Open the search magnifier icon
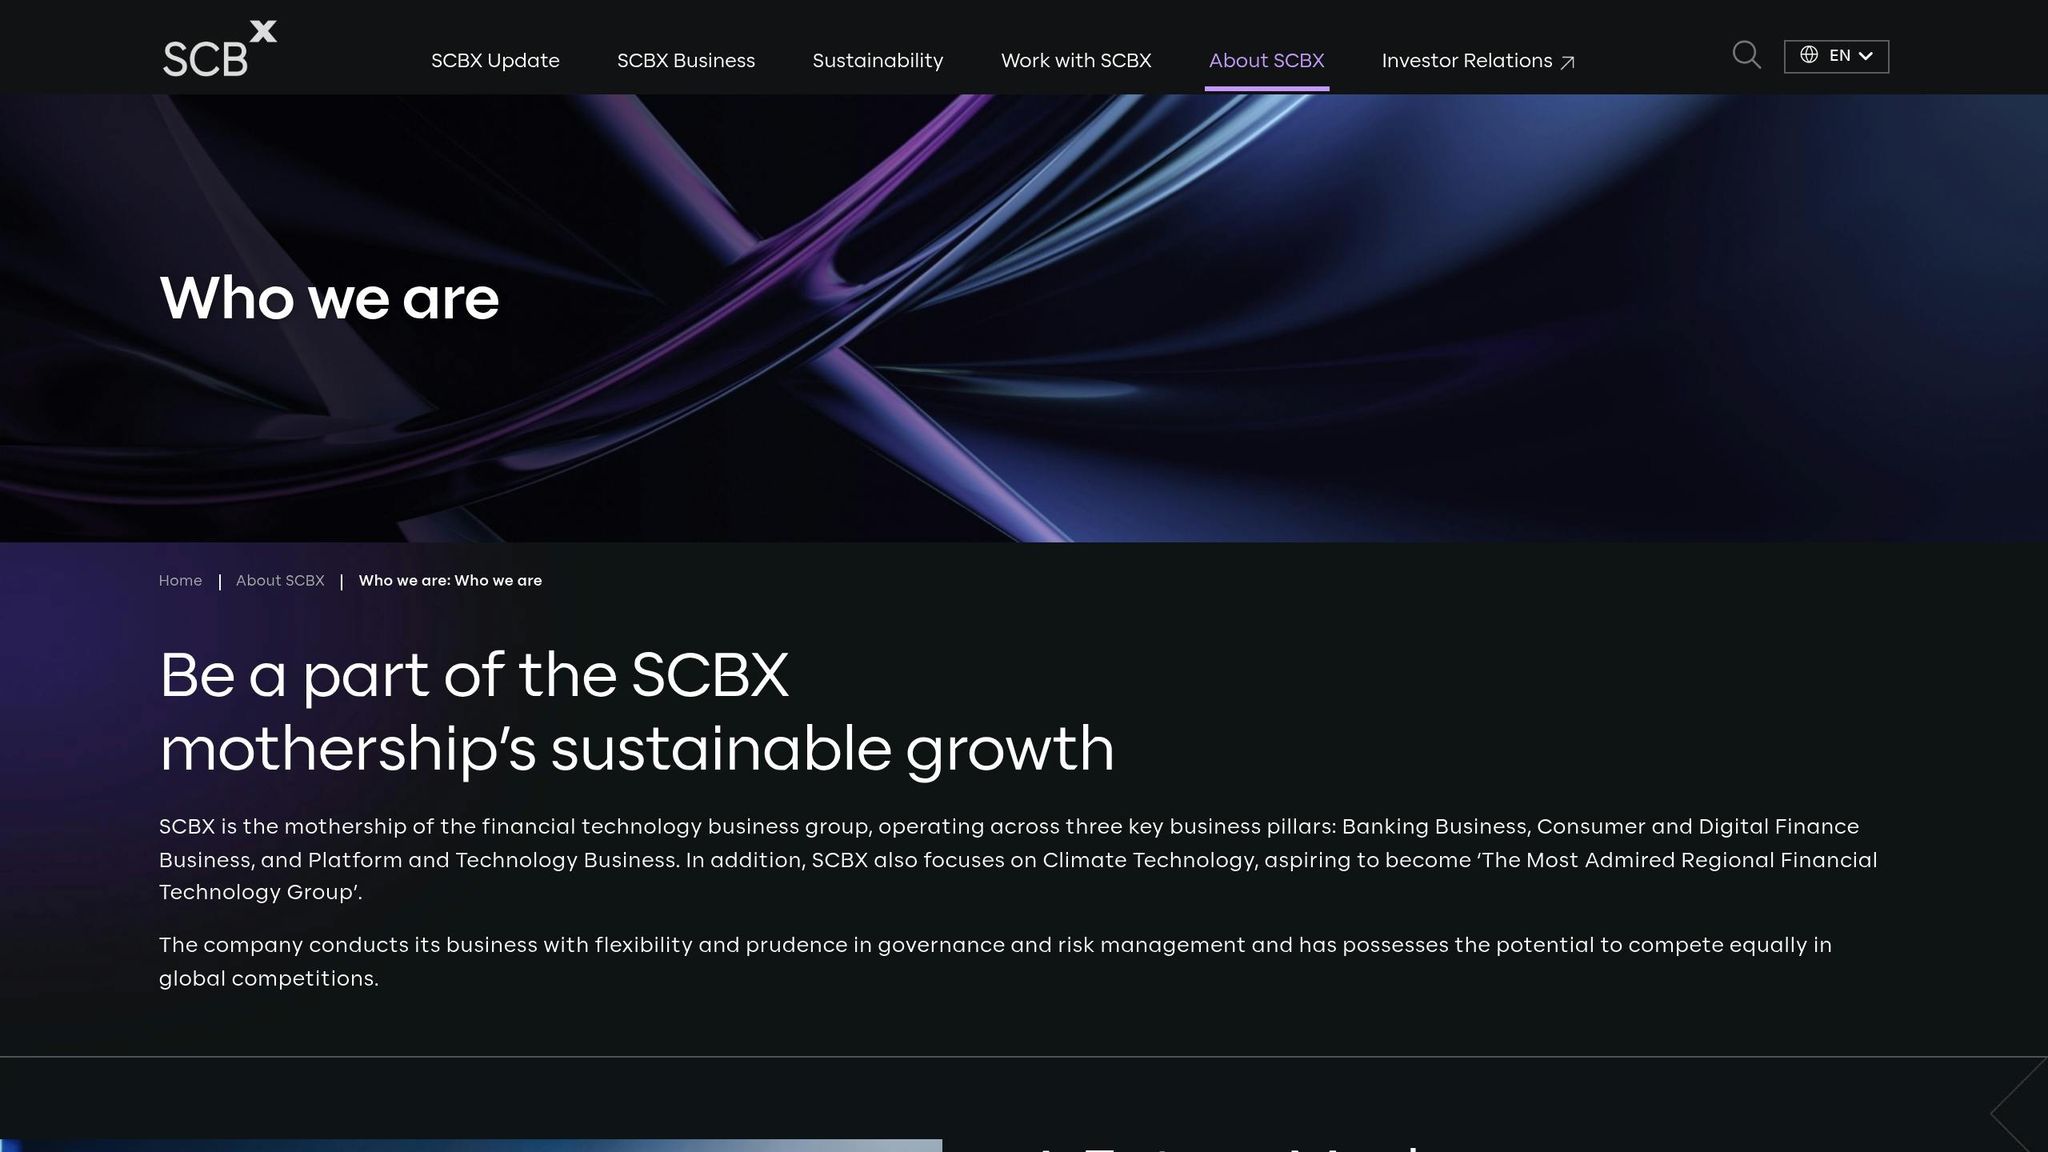 tap(1746, 55)
